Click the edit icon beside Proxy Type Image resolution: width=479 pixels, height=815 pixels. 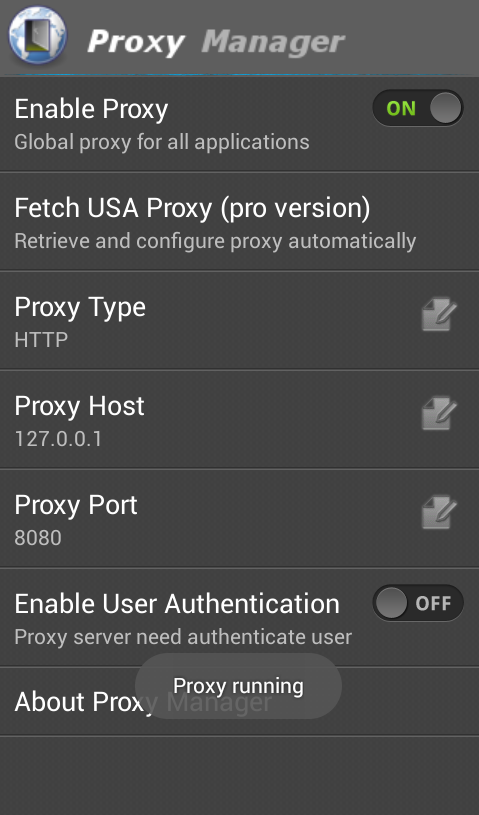click(x=439, y=314)
